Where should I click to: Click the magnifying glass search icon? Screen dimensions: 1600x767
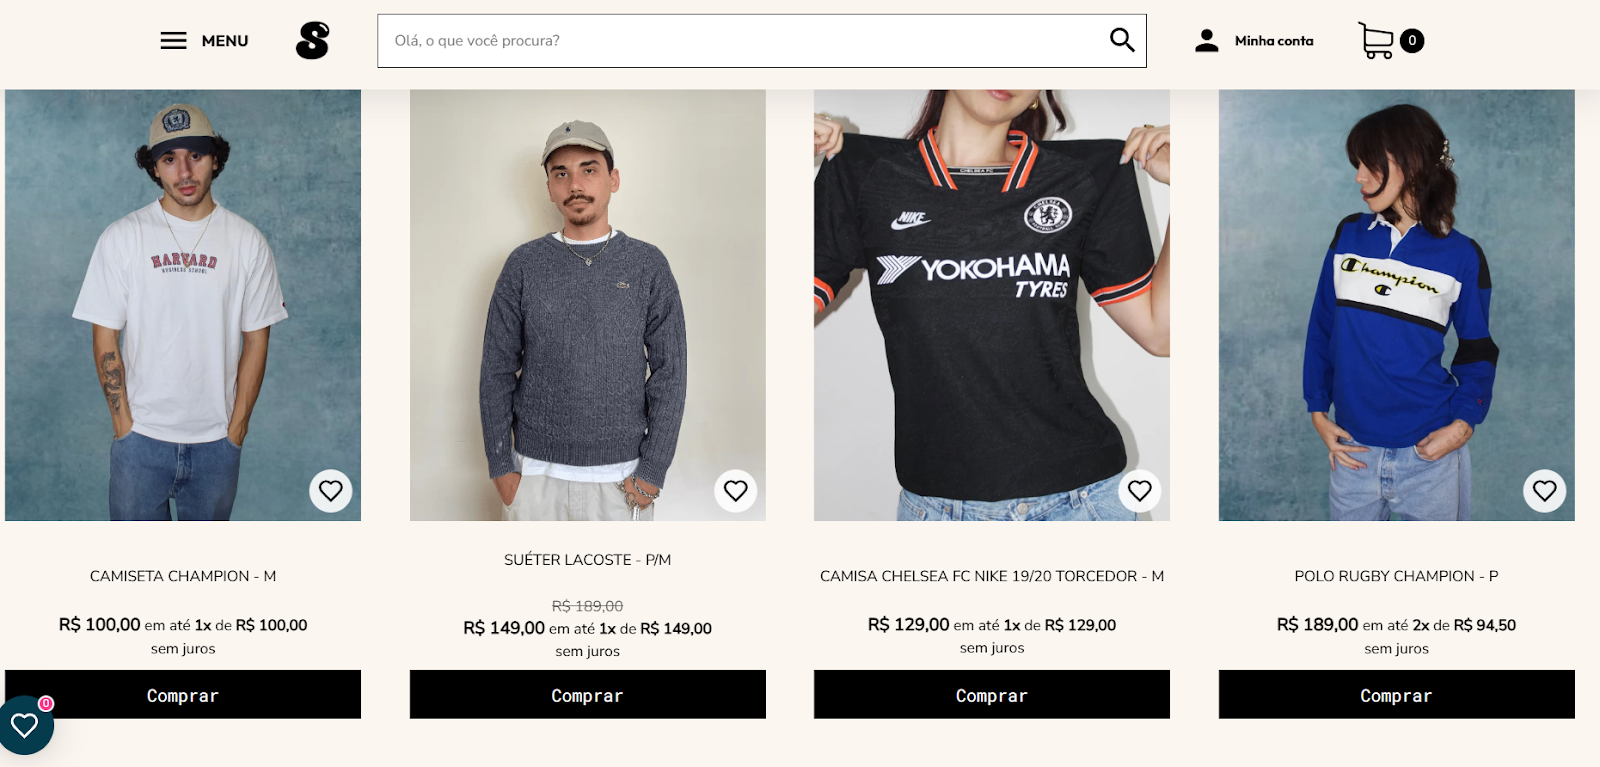(1122, 40)
